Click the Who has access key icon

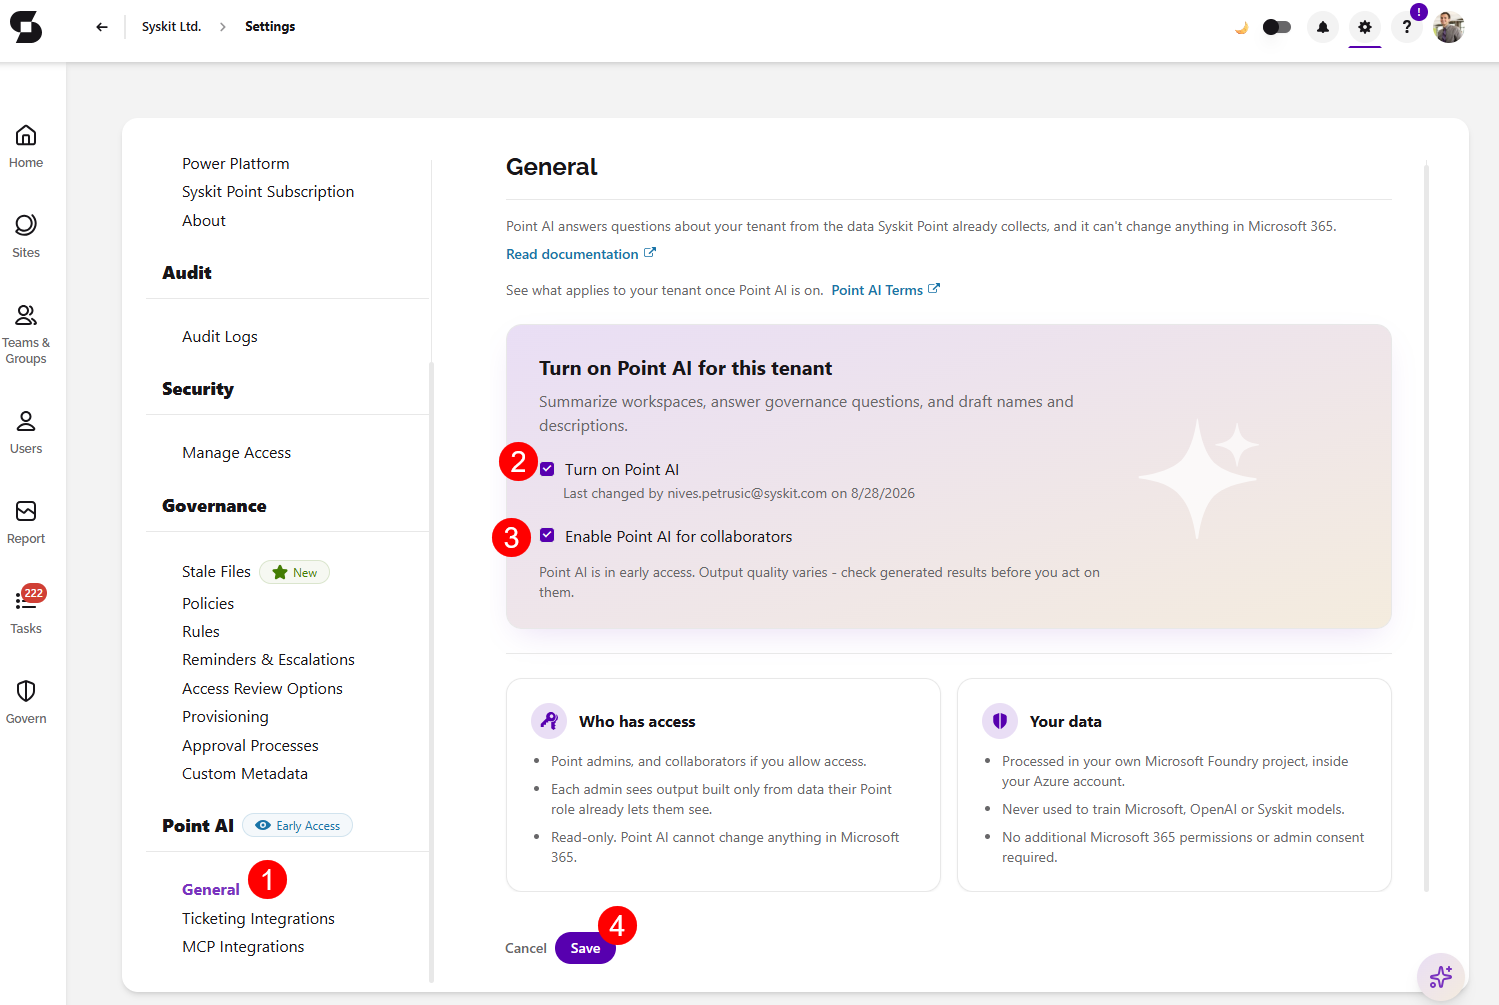click(549, 720)
